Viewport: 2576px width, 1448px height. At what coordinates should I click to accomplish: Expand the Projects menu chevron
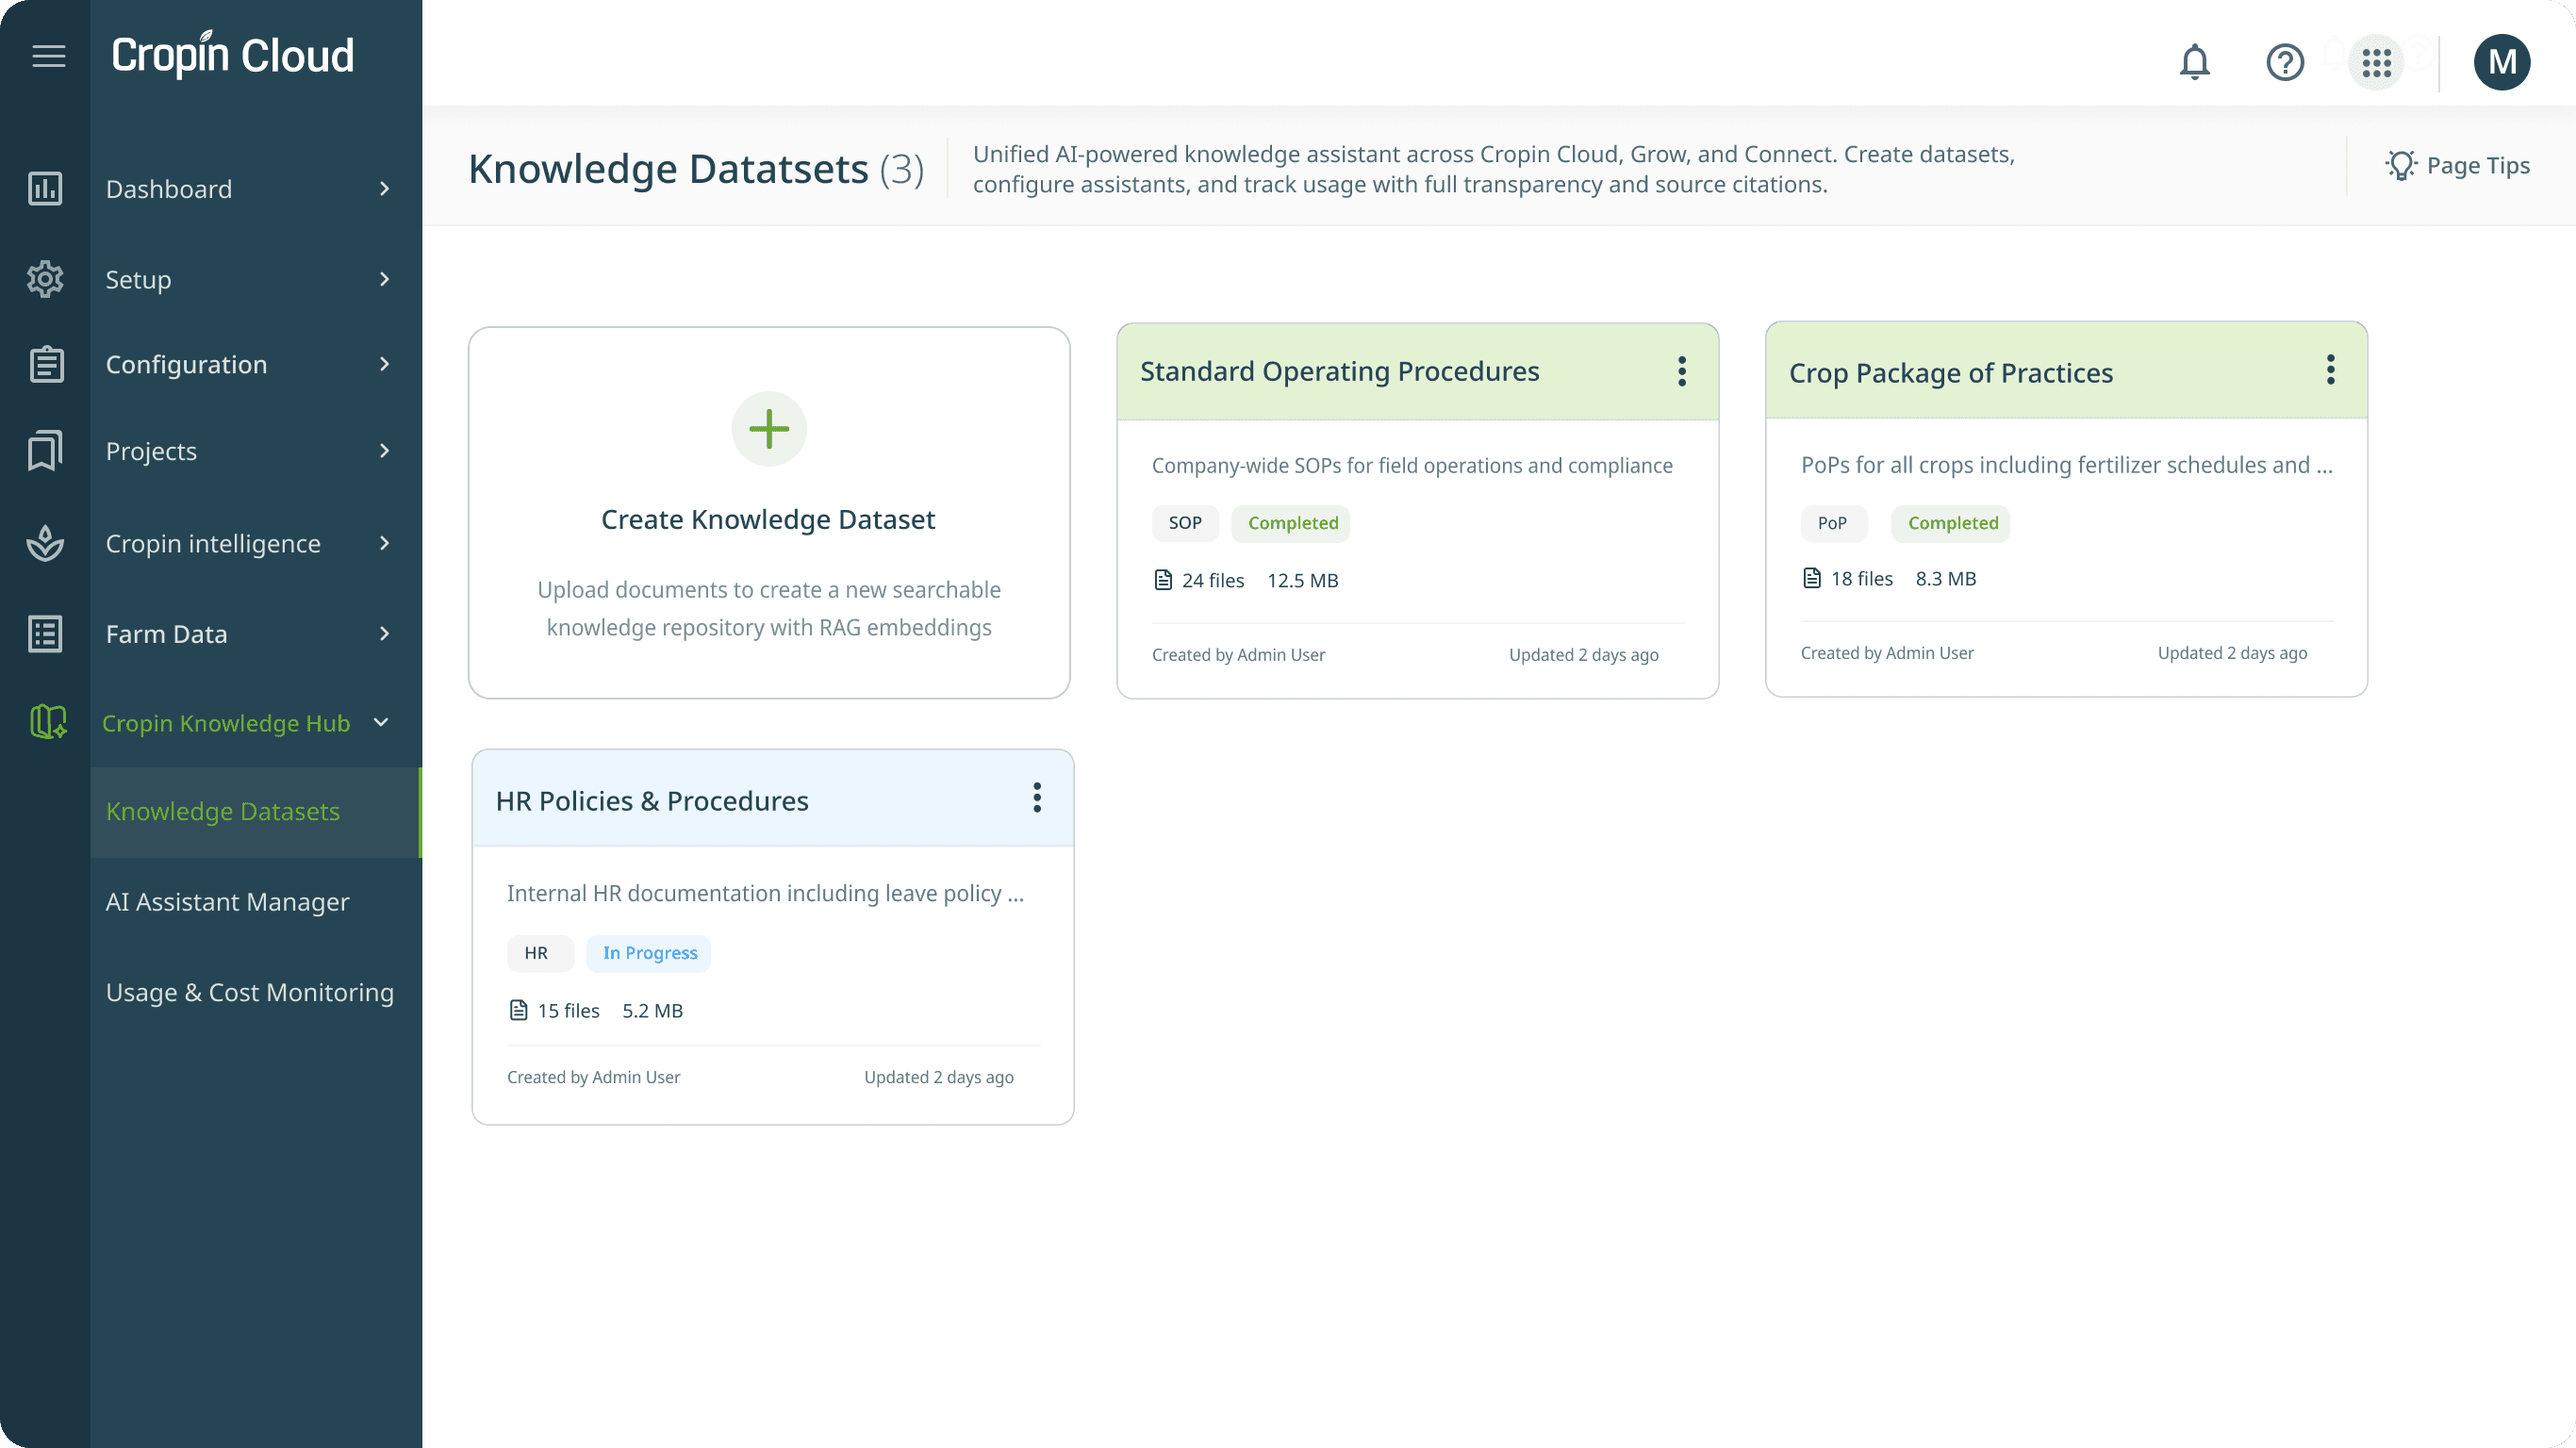pyautogui.click(x=385, y=451)
